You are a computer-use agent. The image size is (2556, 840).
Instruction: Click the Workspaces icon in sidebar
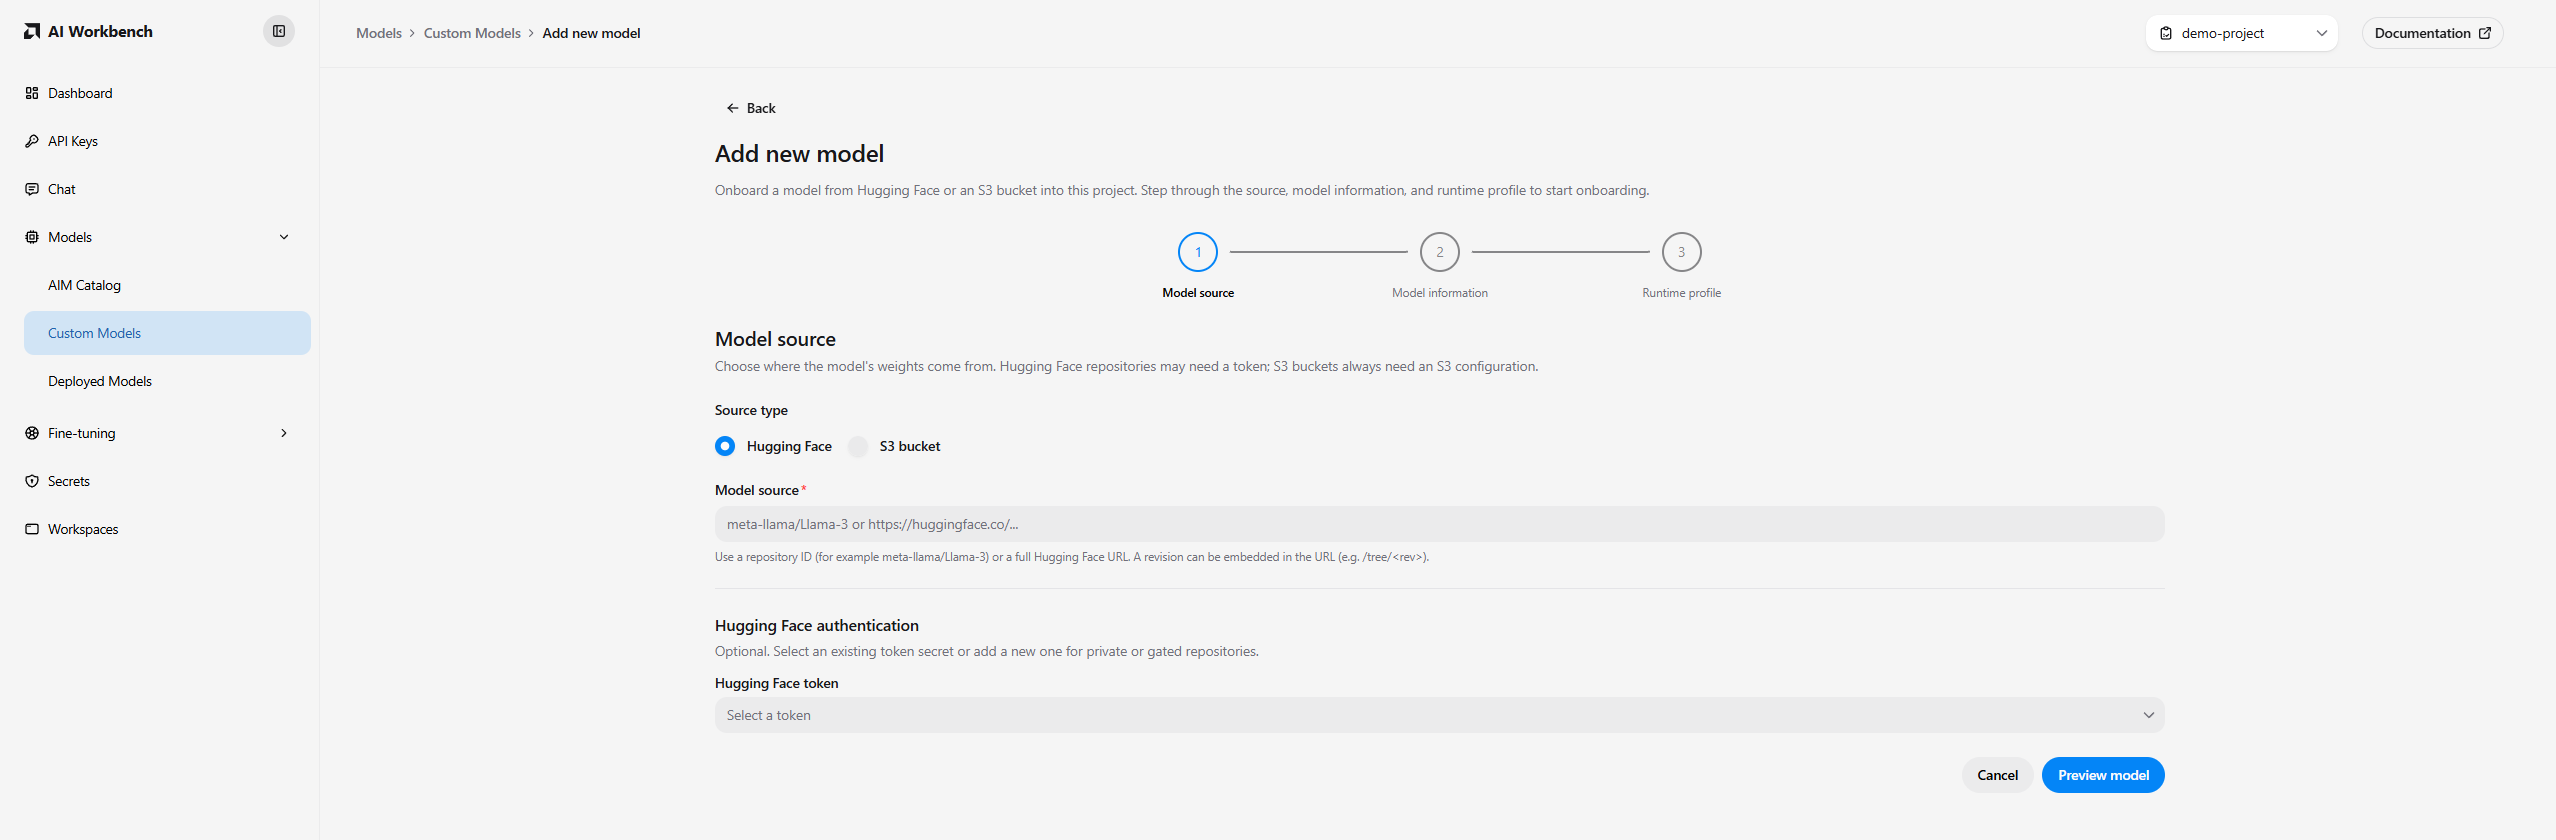32,529
